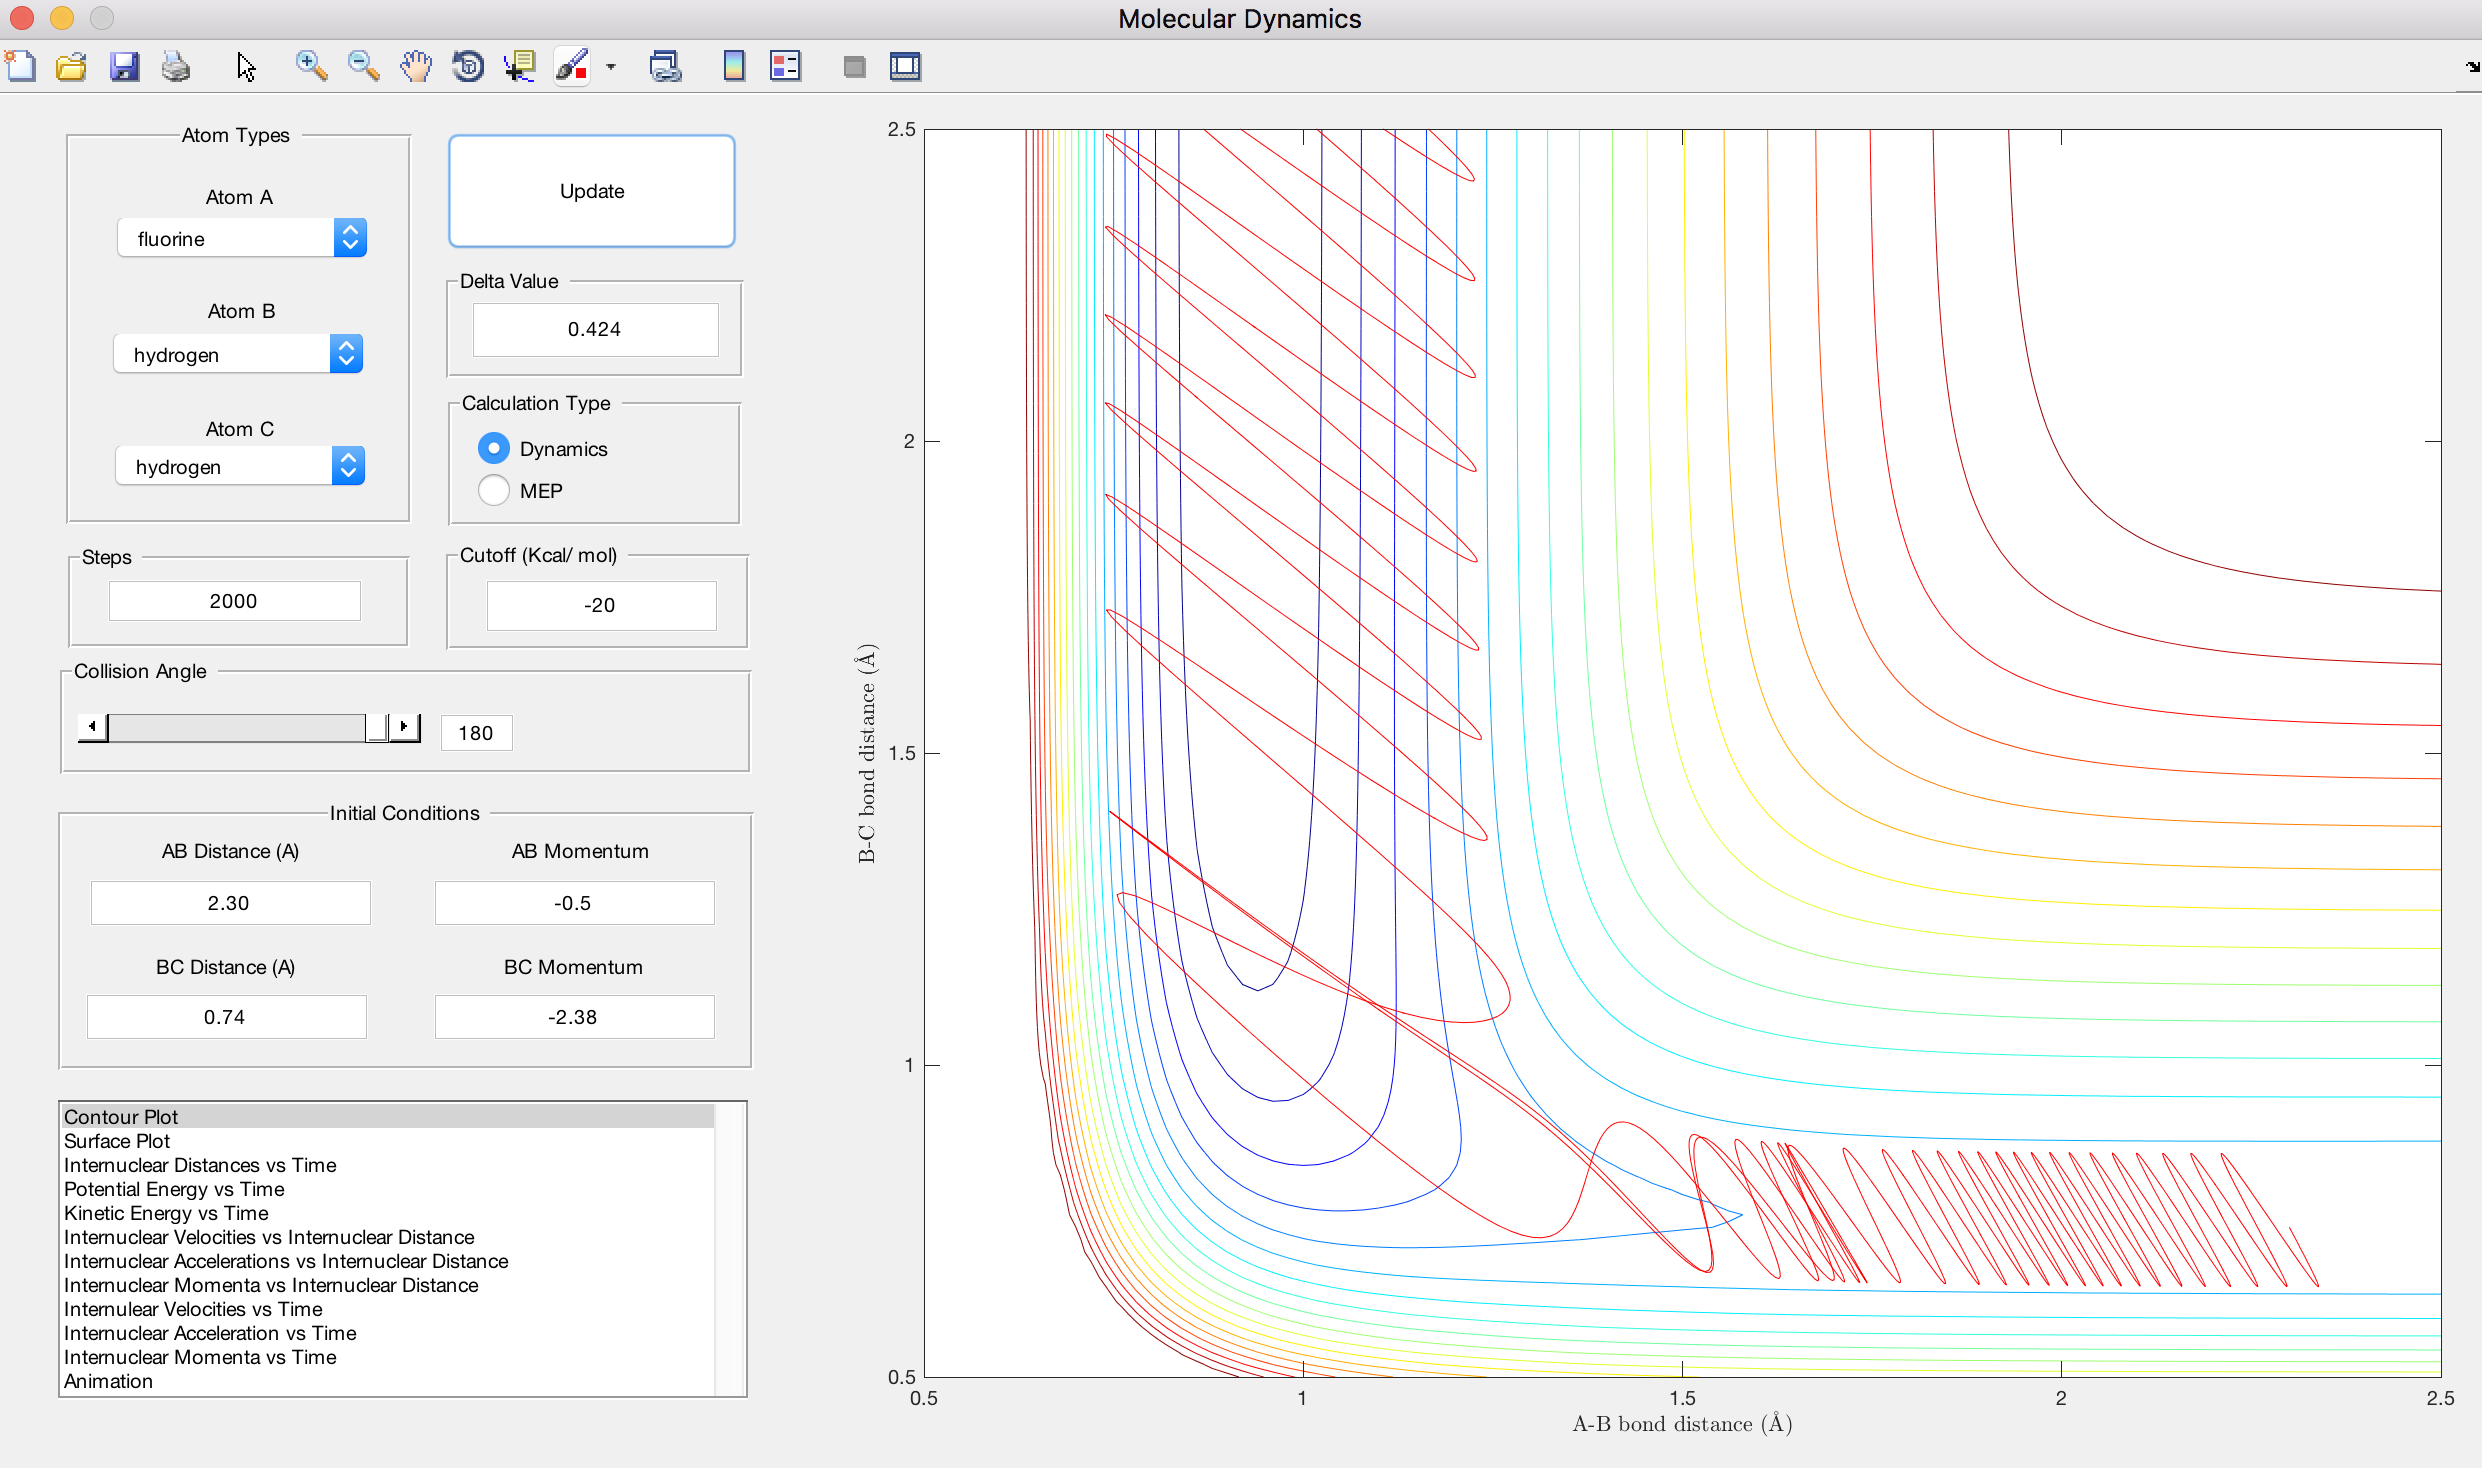
Task: Open the brush color dropdown arrow
Action: coord(611,67)
